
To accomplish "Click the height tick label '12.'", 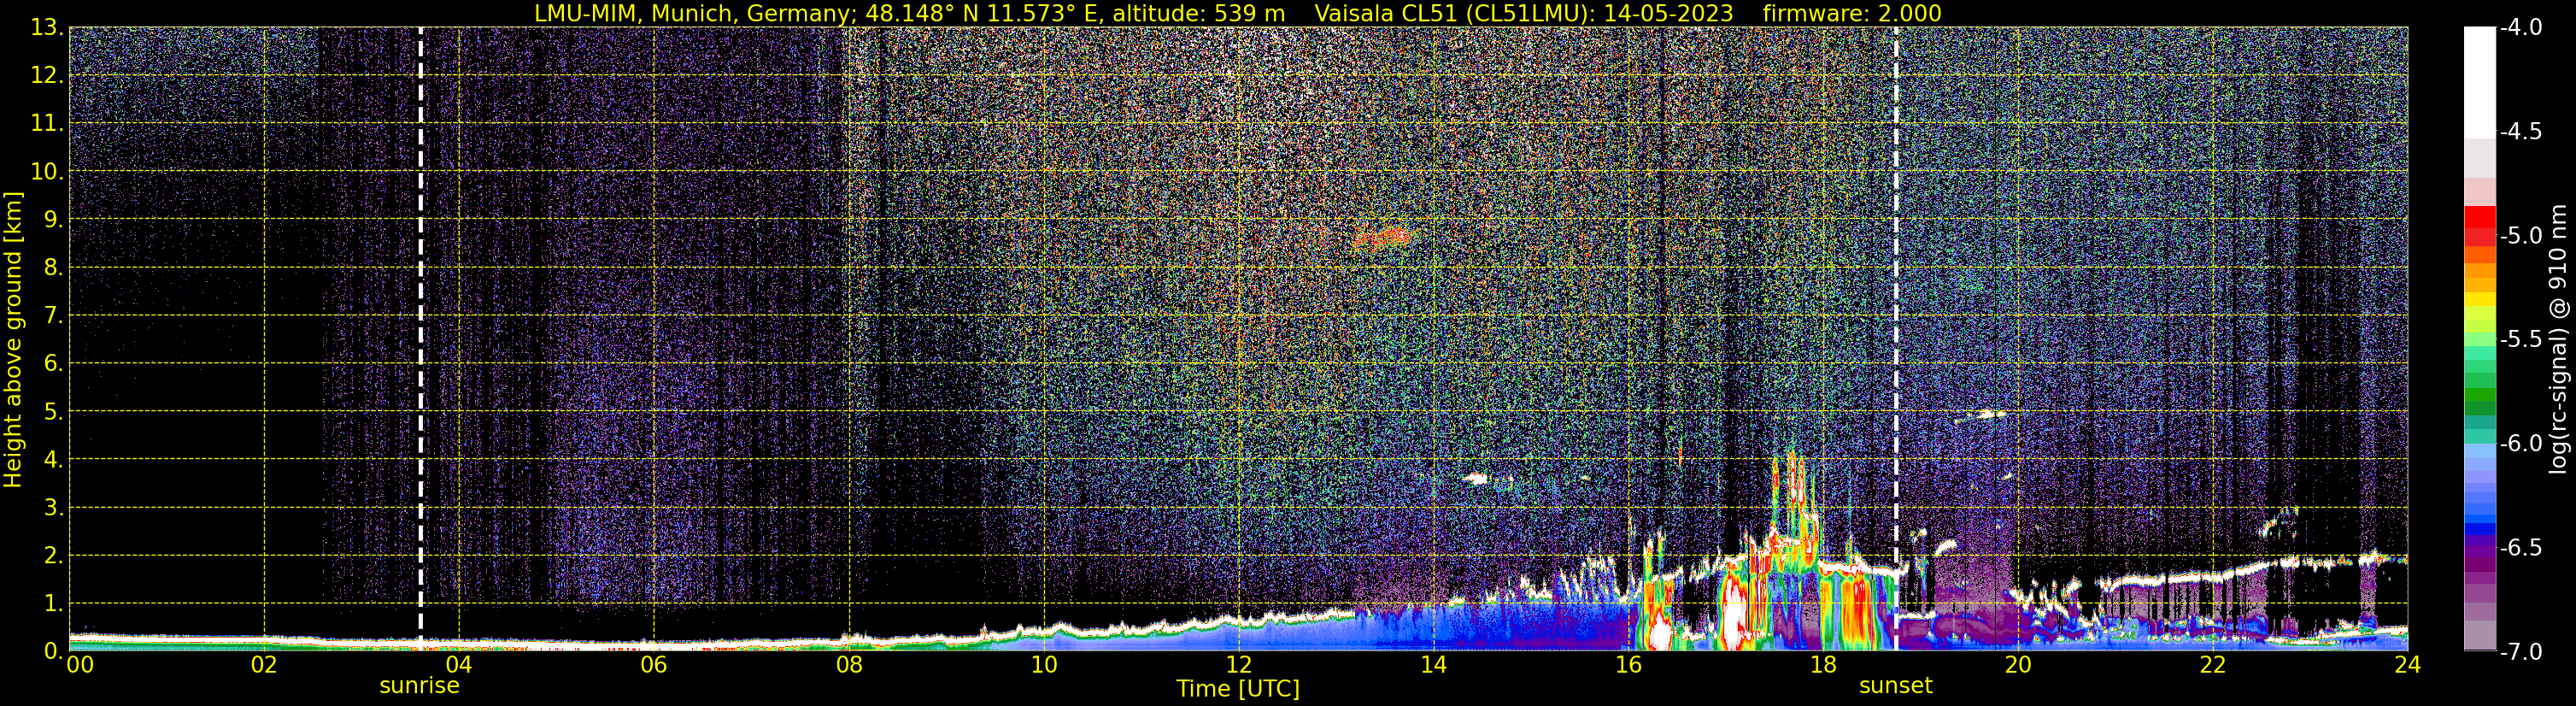I will click(x=47, y=76).
